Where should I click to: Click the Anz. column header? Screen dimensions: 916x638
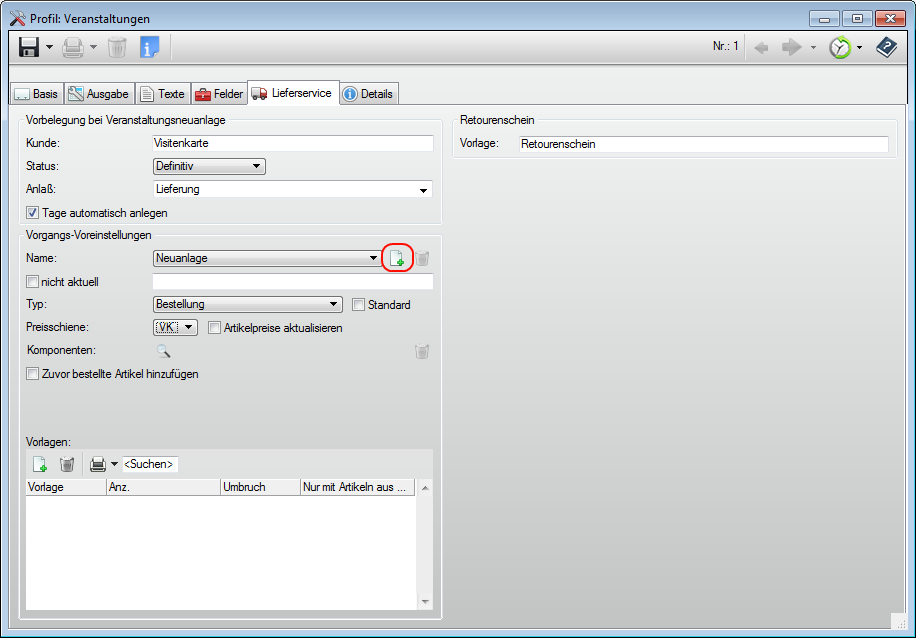pos(162,487)
